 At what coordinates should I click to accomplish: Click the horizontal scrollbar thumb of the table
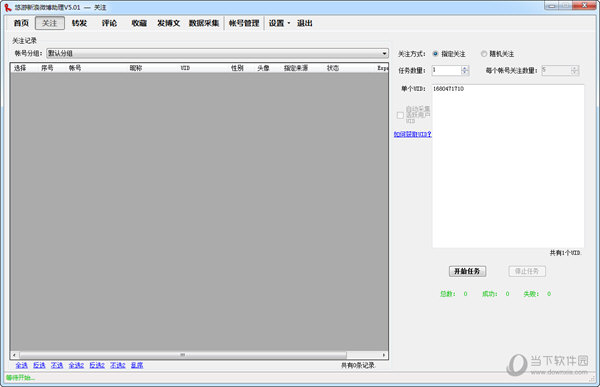tap(183, 355)
